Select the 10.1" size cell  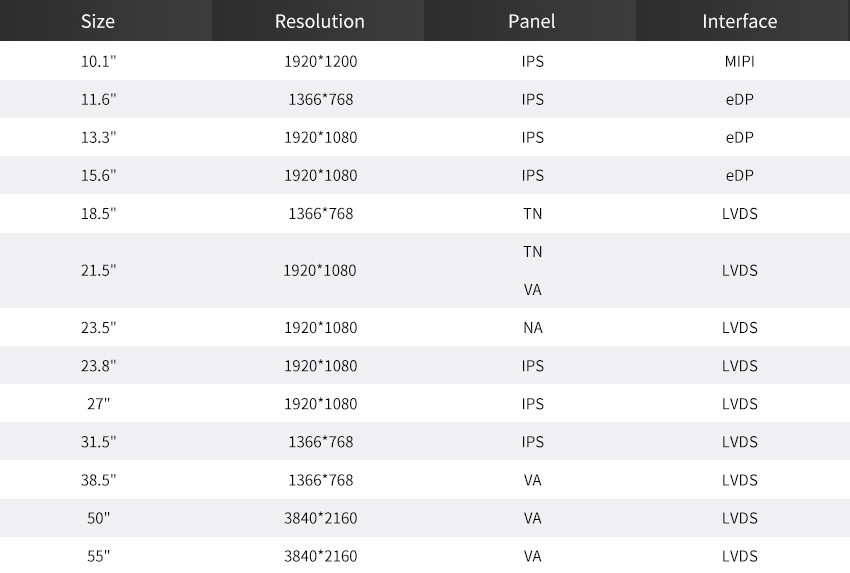(x=99, y=62)
